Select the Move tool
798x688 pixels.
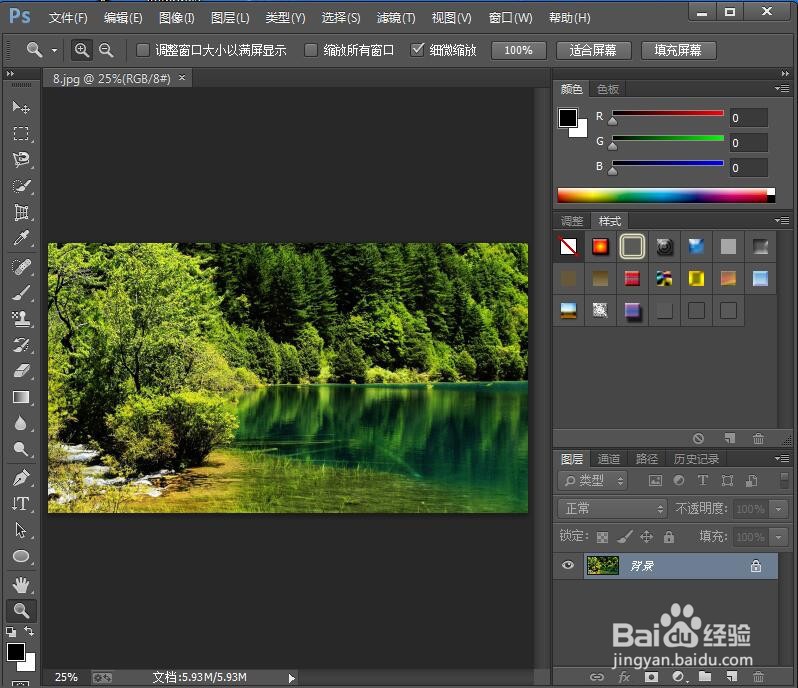(21, 107)
